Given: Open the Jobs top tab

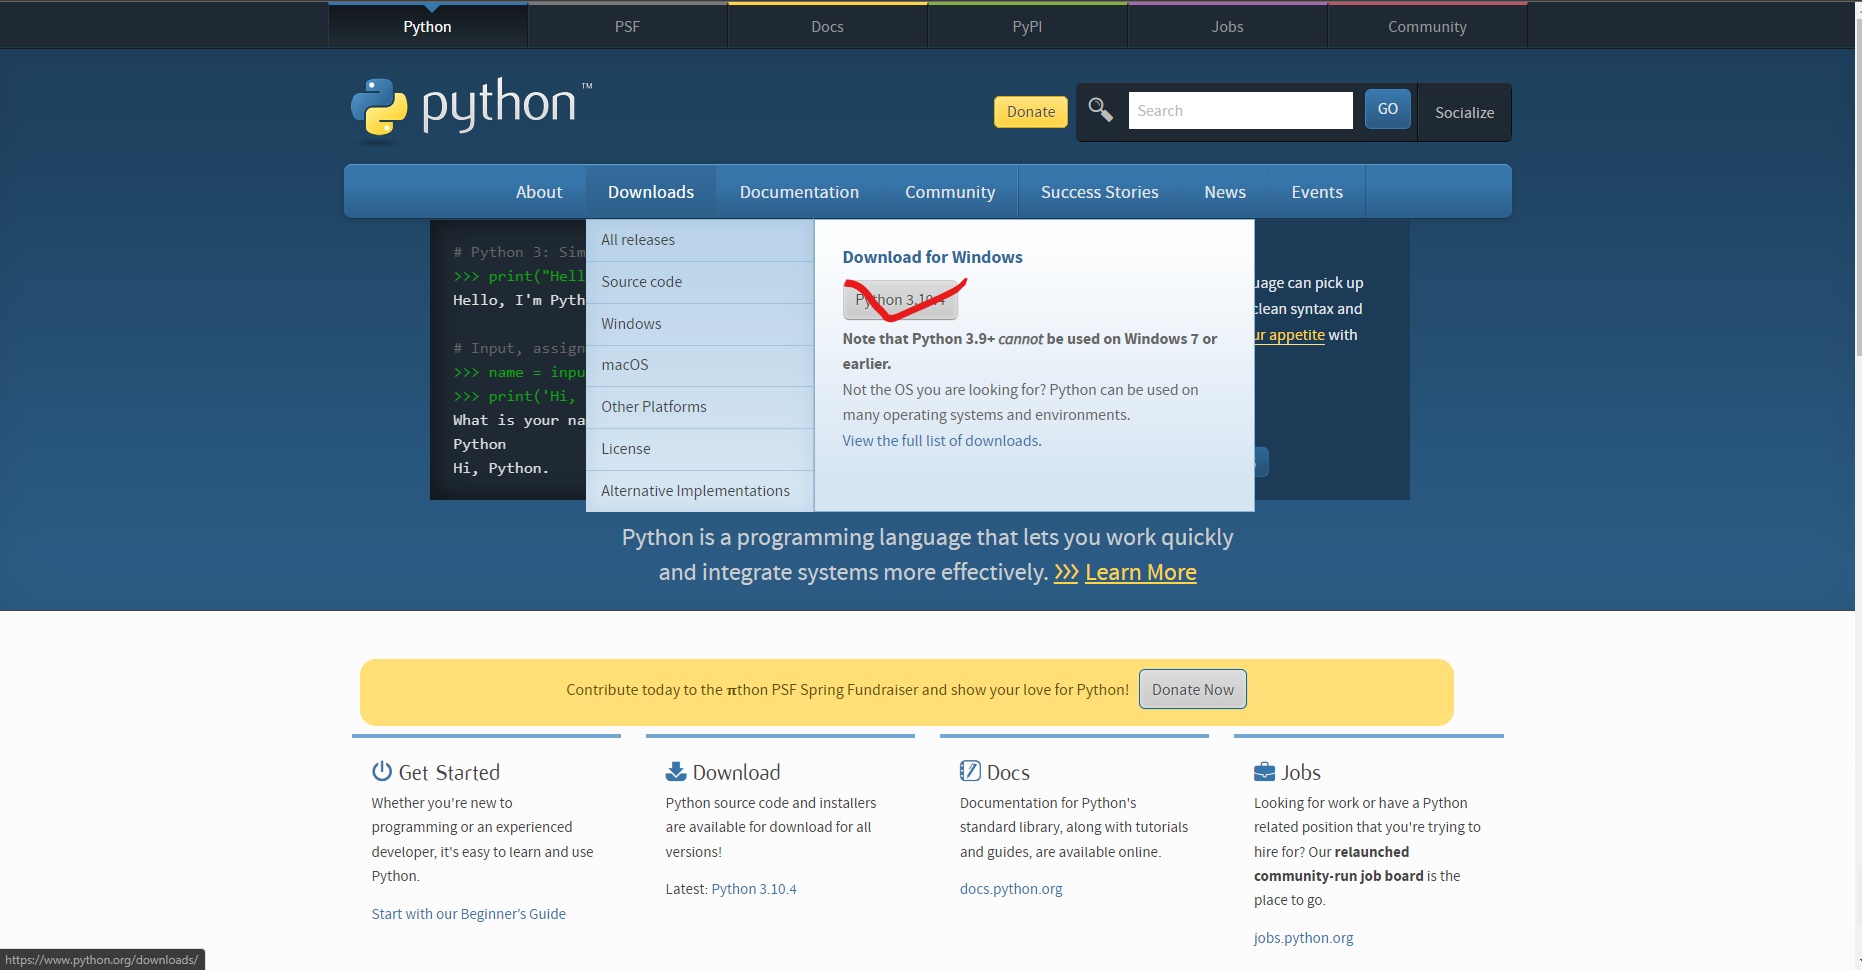Looking at the screenshot, I should click(x=1227, y=26).
